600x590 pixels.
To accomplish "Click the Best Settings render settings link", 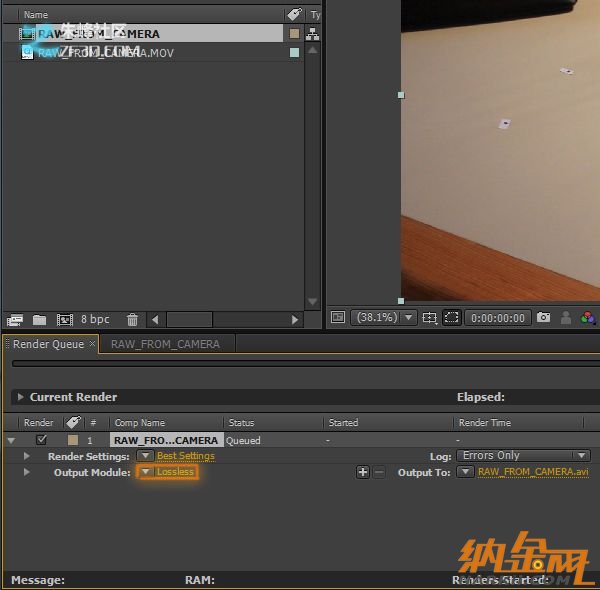I will [185, 456].
